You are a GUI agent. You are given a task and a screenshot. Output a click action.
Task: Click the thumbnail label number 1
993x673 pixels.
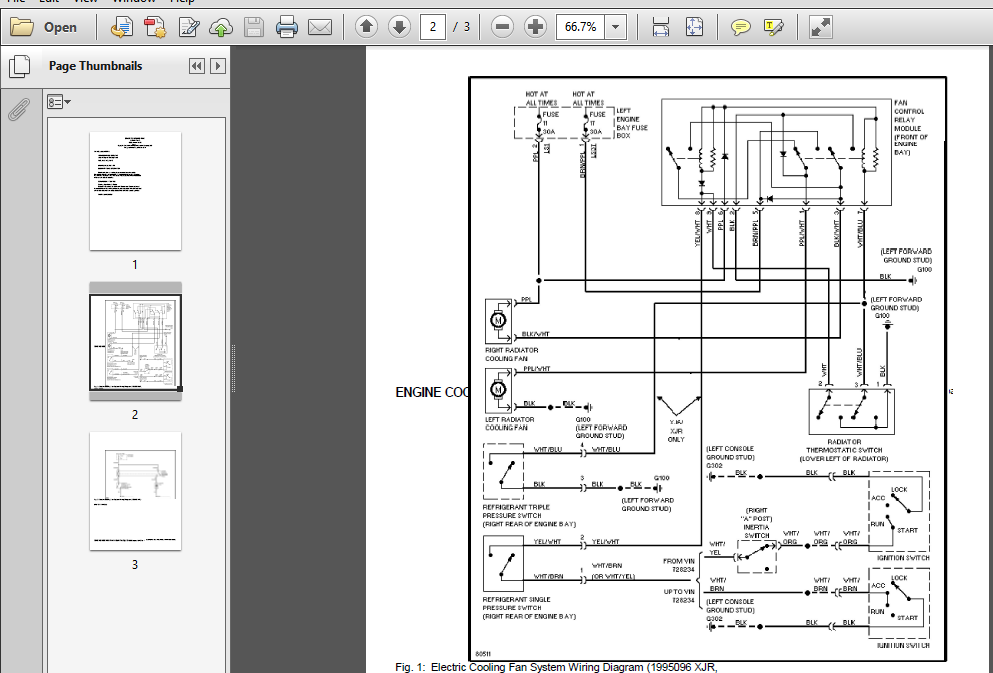click(135, 265)
